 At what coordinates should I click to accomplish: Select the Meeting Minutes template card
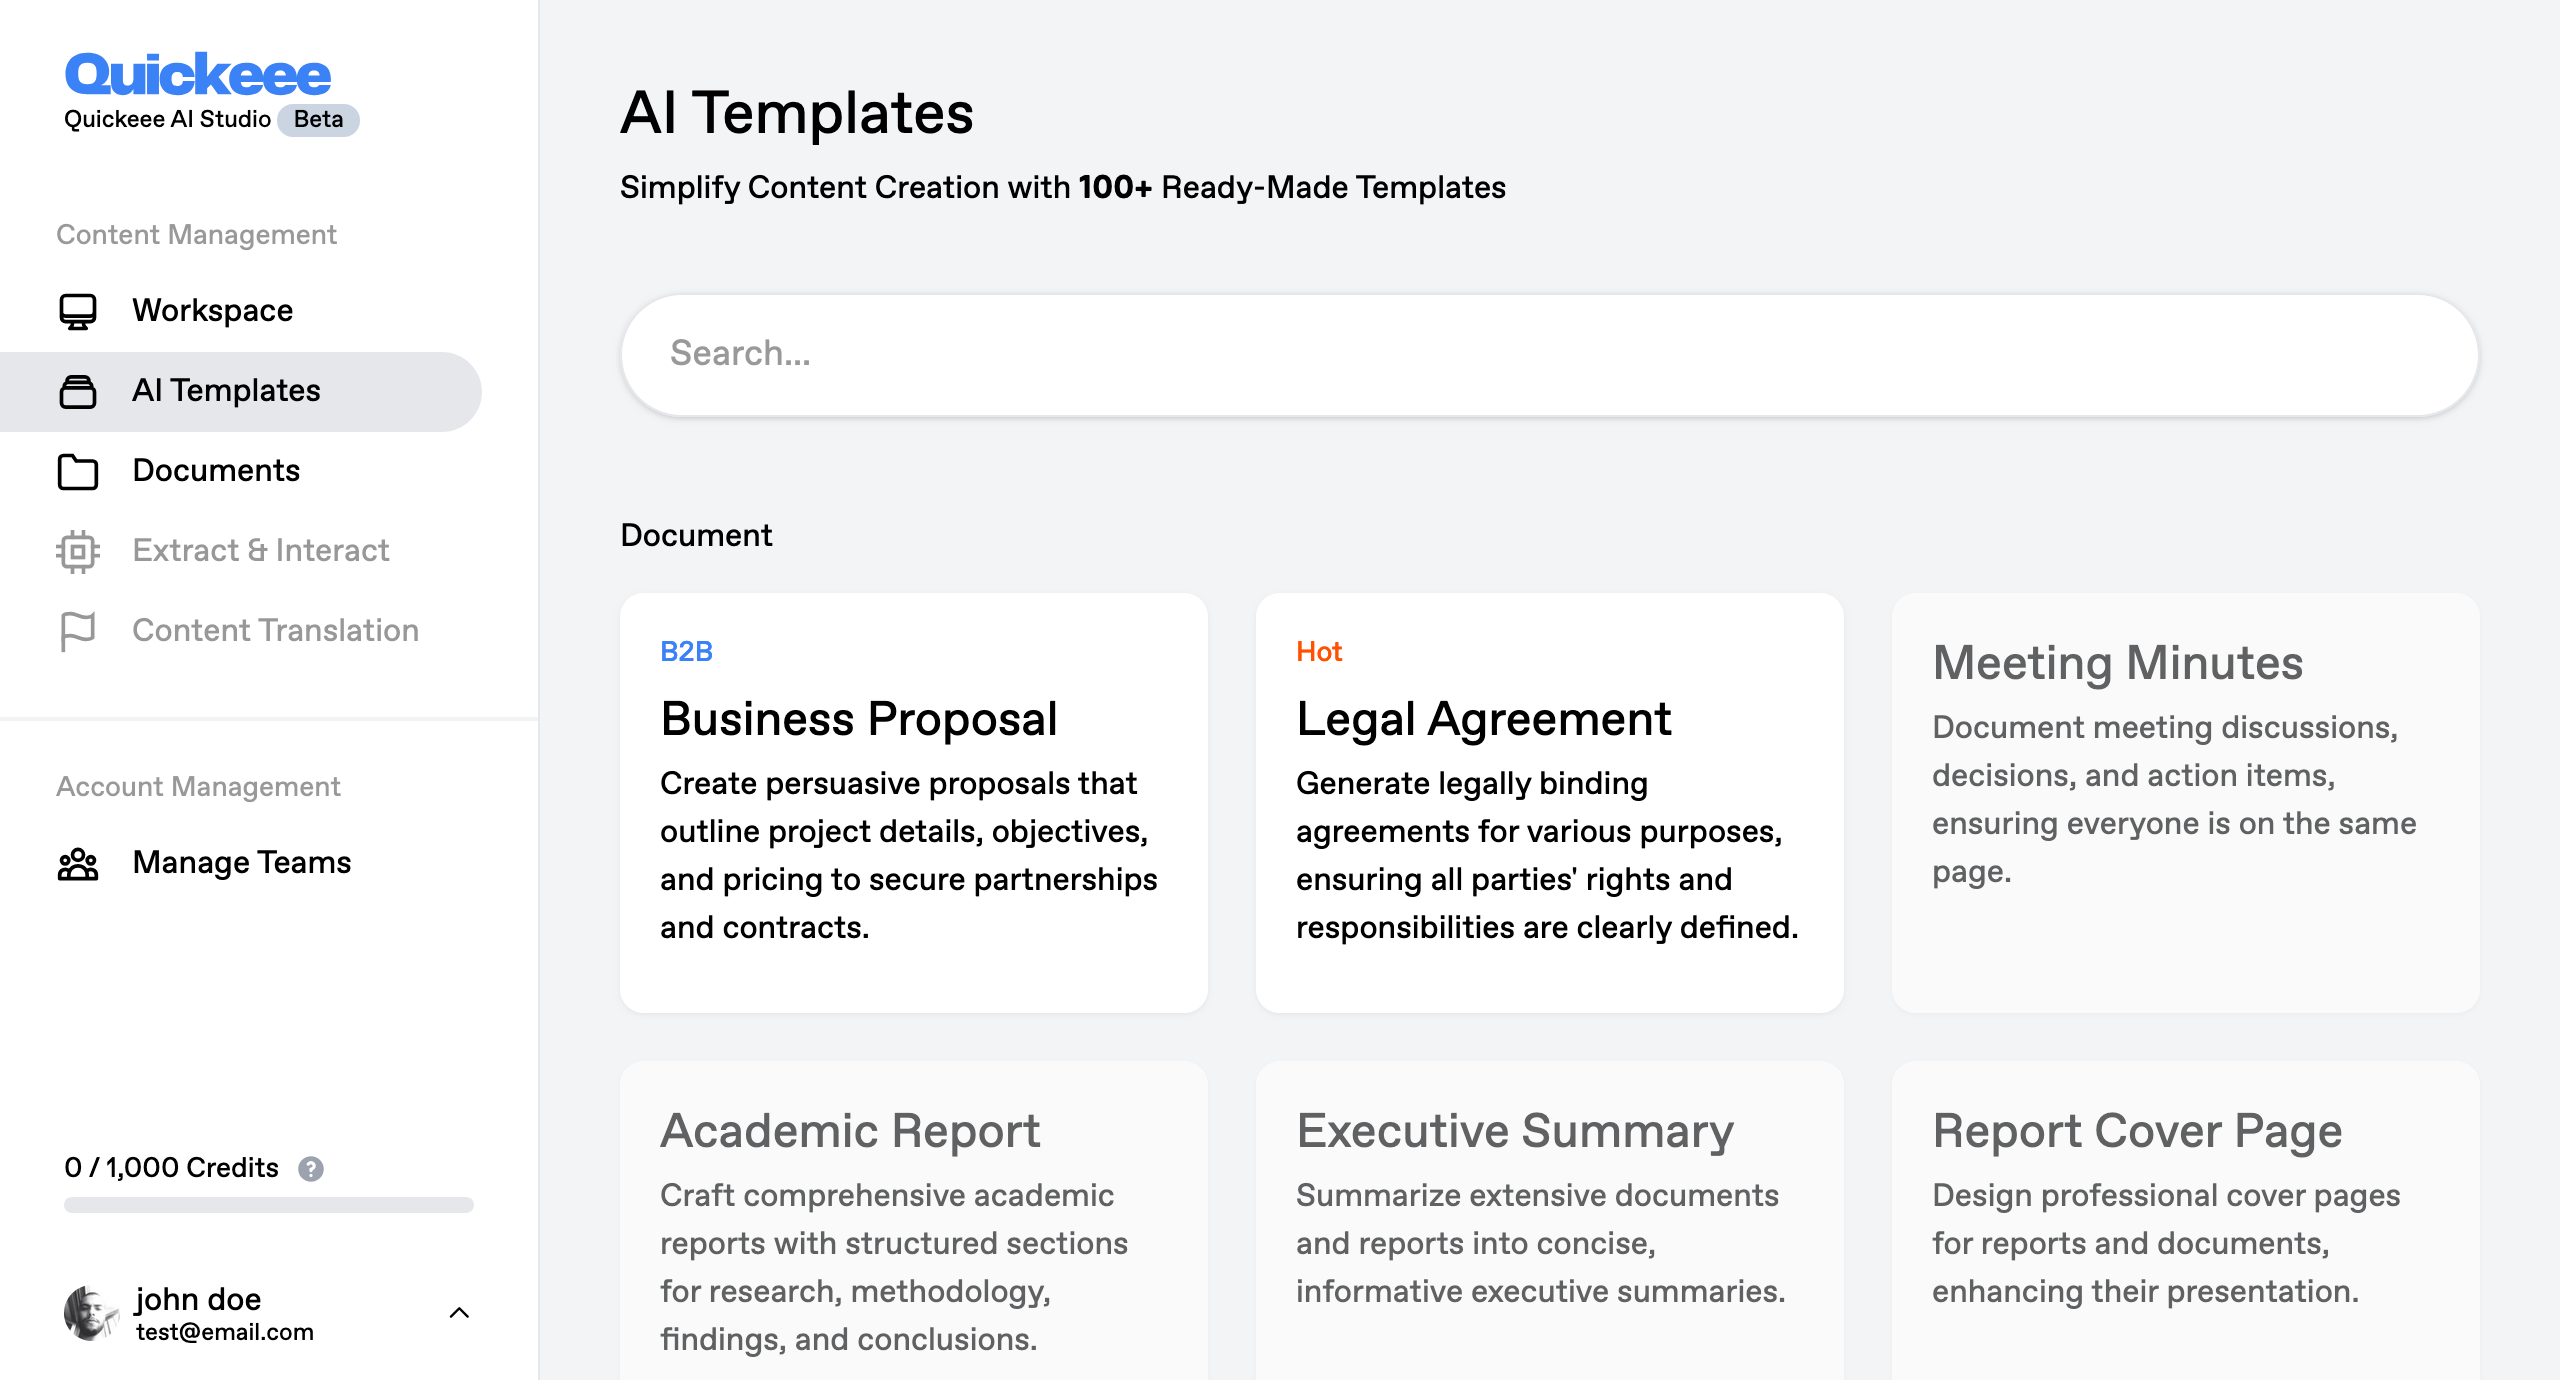point(2185,803)
